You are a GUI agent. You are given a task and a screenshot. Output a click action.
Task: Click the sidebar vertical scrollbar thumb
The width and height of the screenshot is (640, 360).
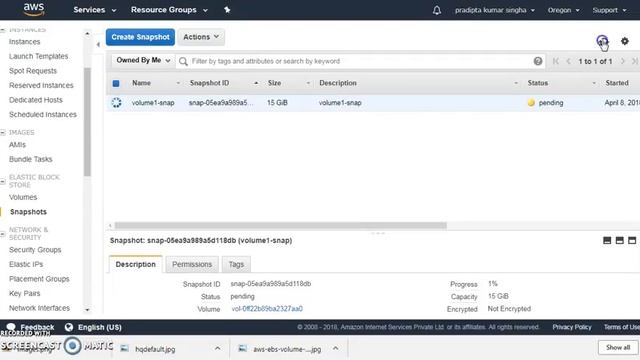click(87, 122)
